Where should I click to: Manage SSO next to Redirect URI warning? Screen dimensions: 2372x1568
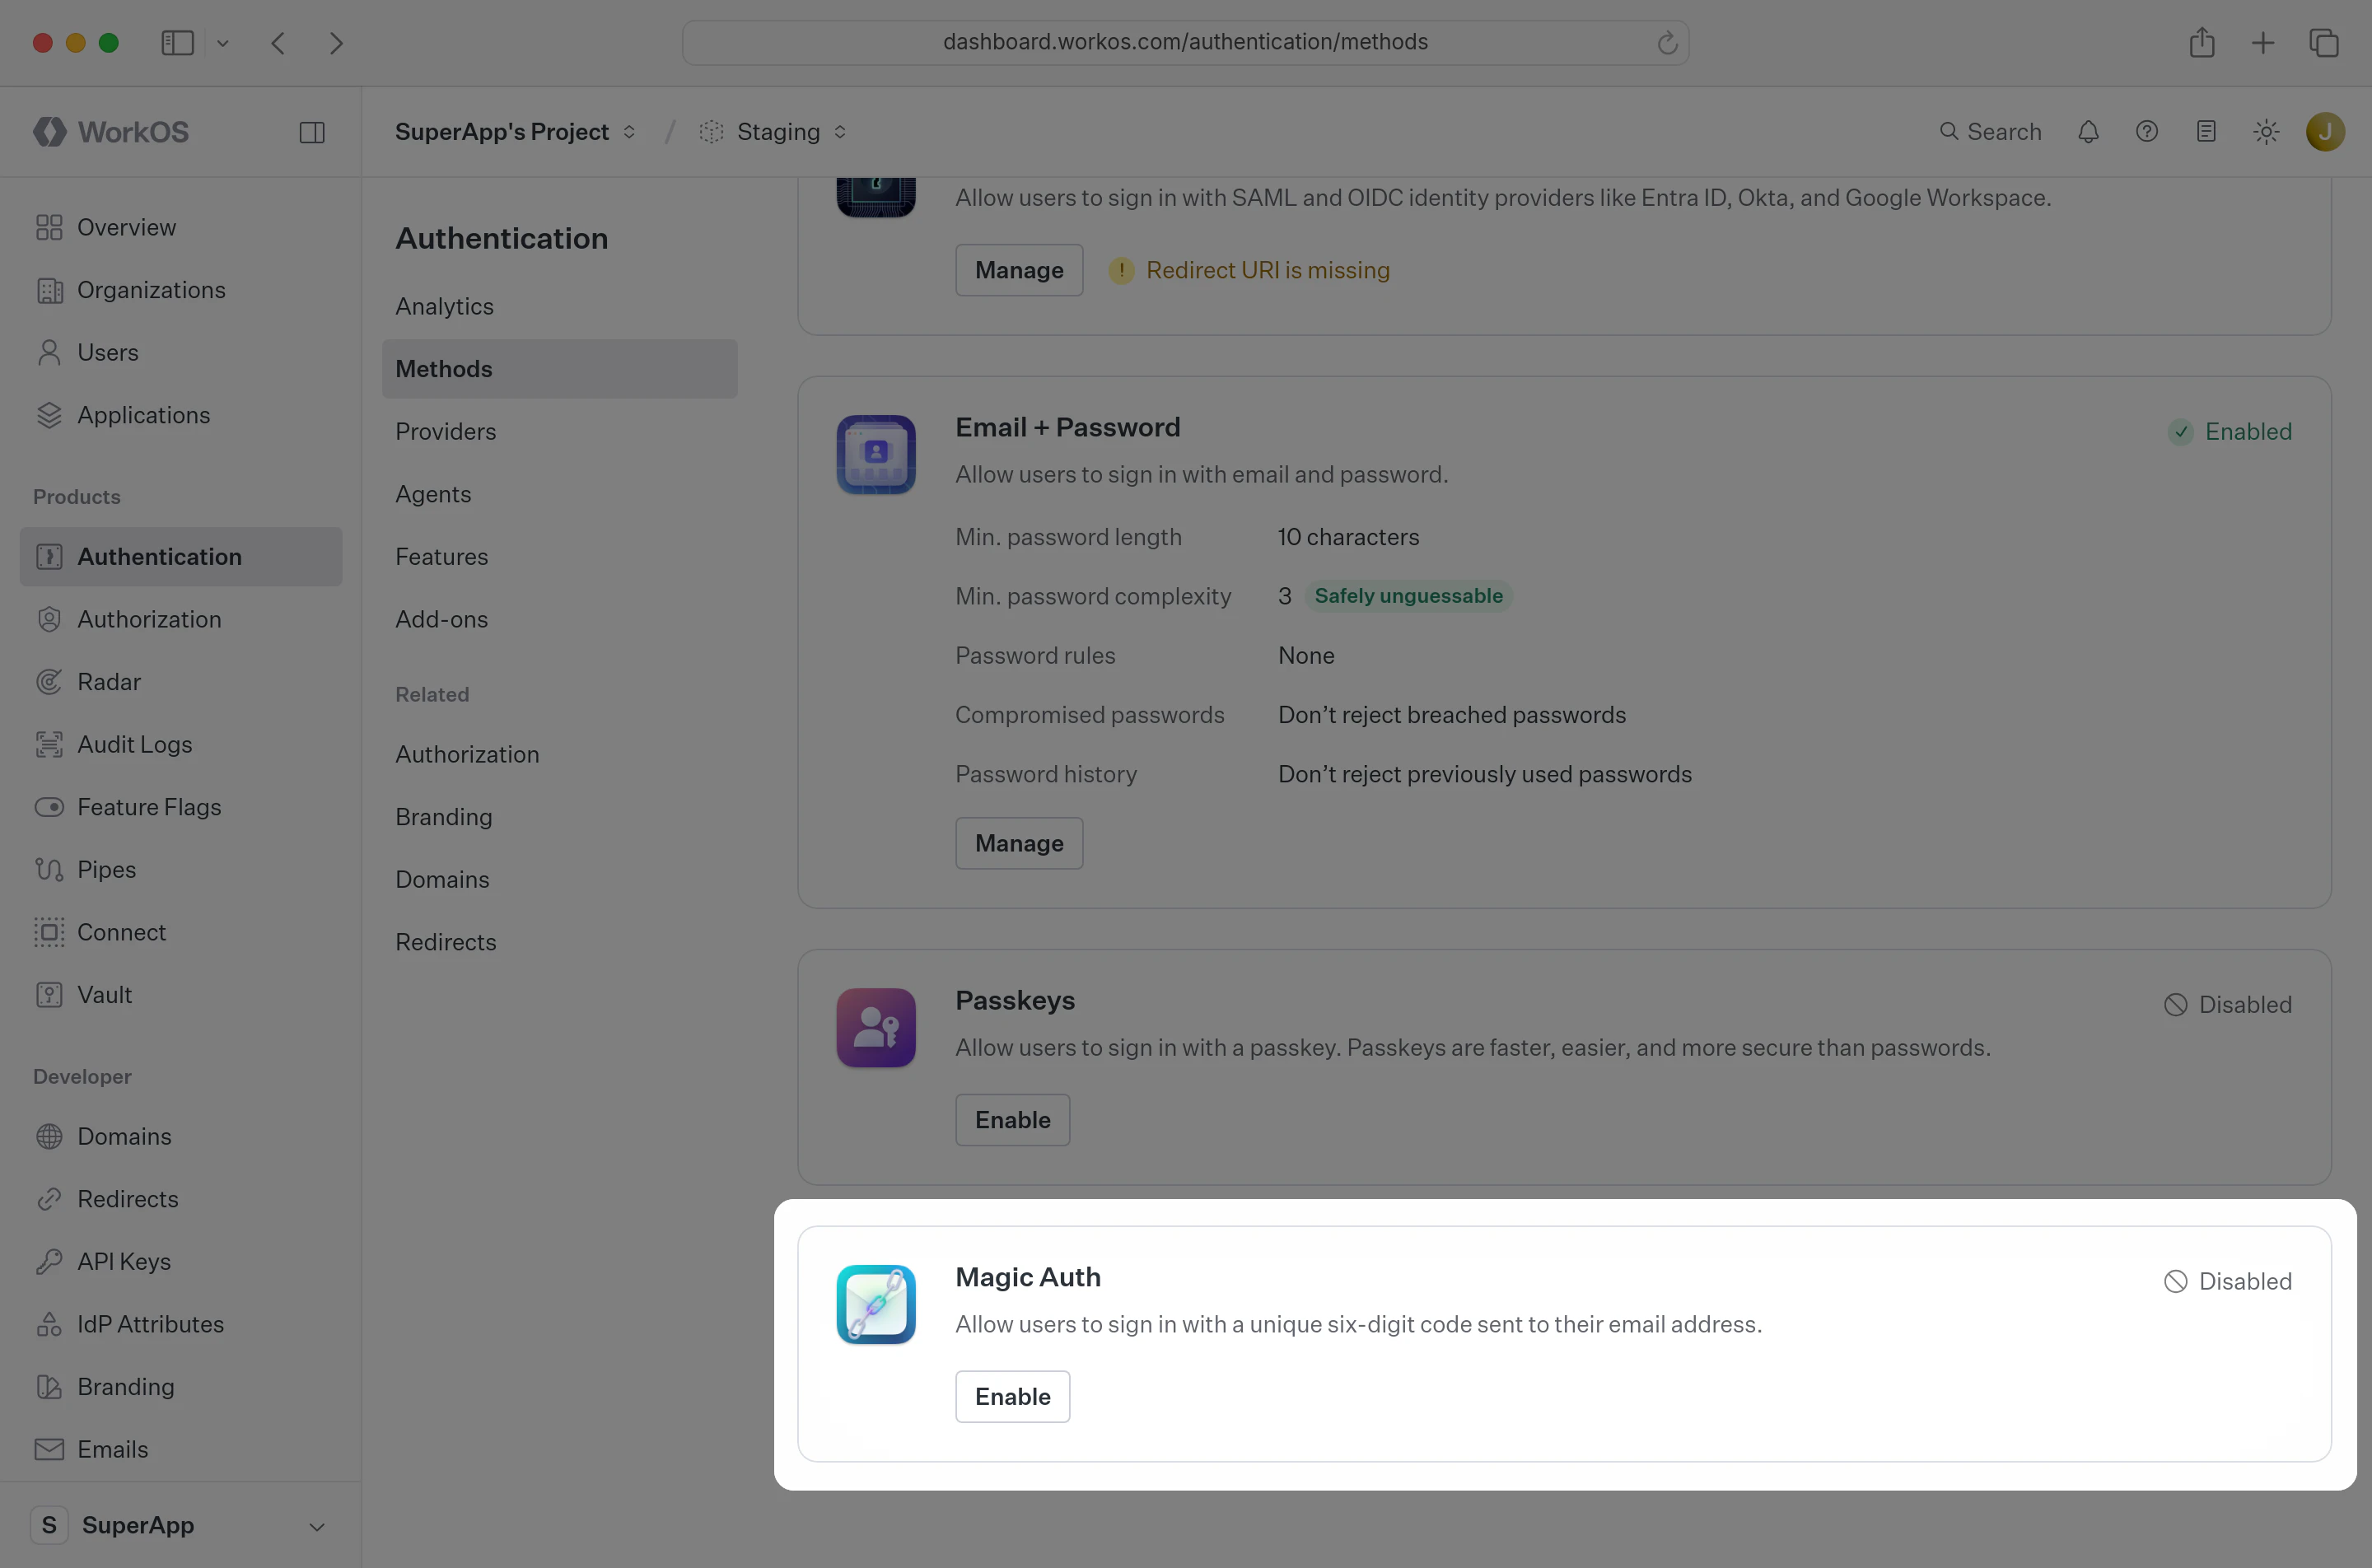(1019, 270)
